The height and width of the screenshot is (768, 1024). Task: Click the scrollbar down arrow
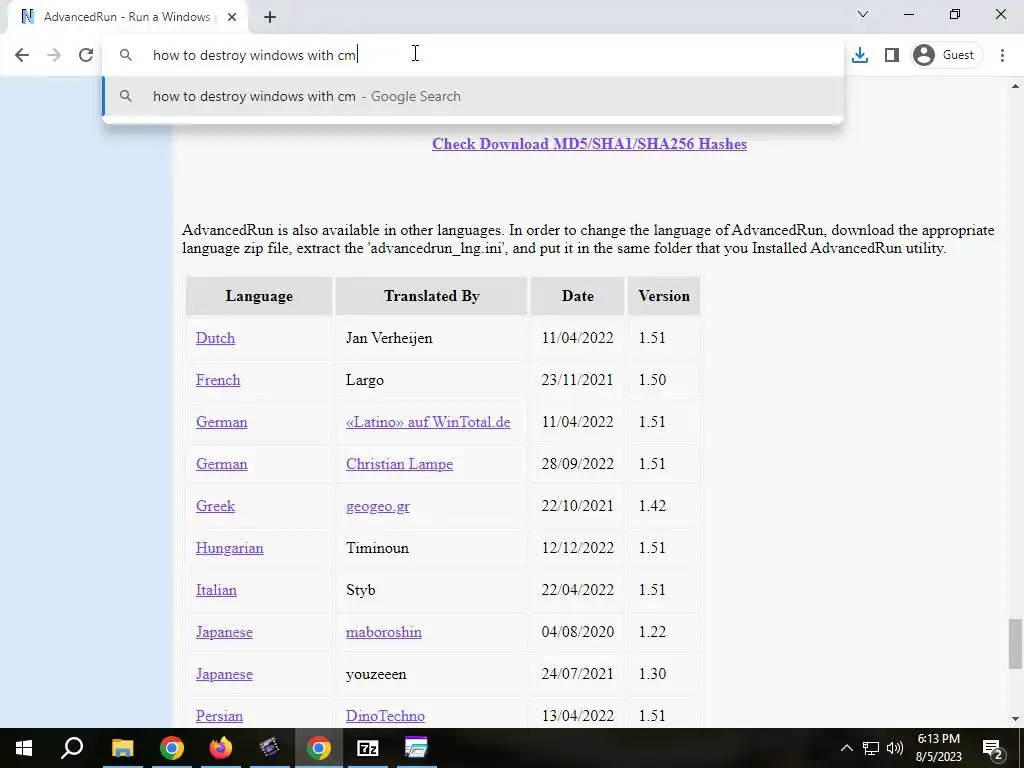coord(1015,719)
